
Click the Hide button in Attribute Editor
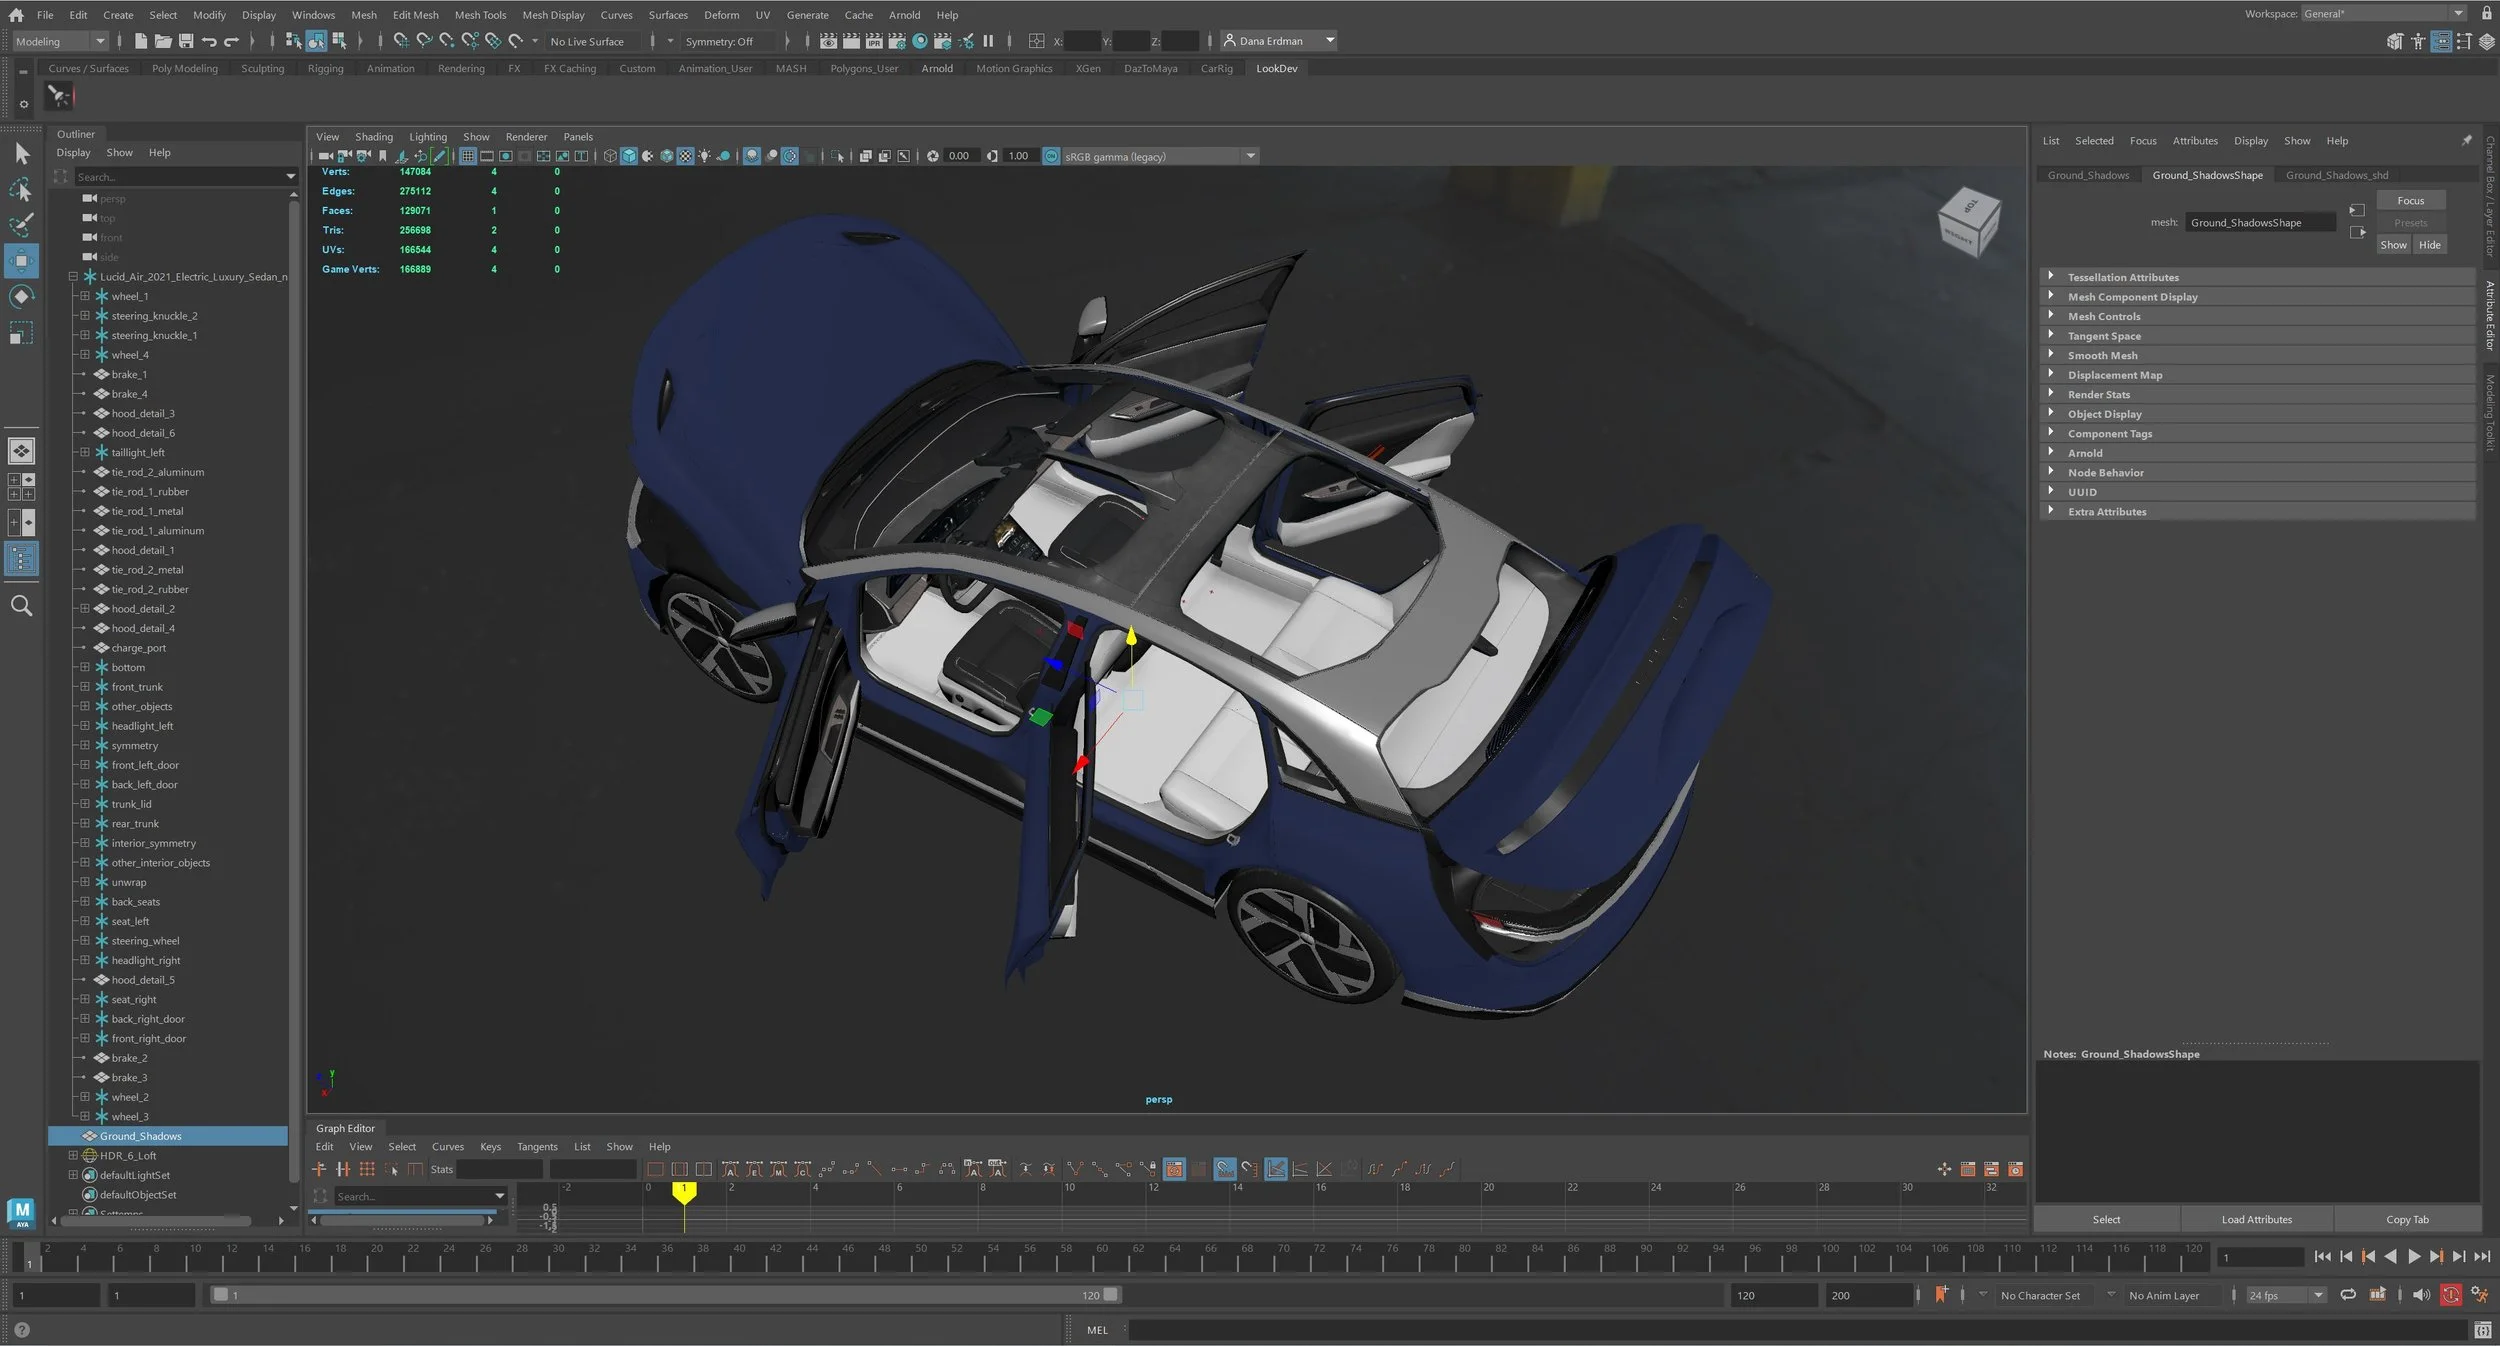(2429, 245)
